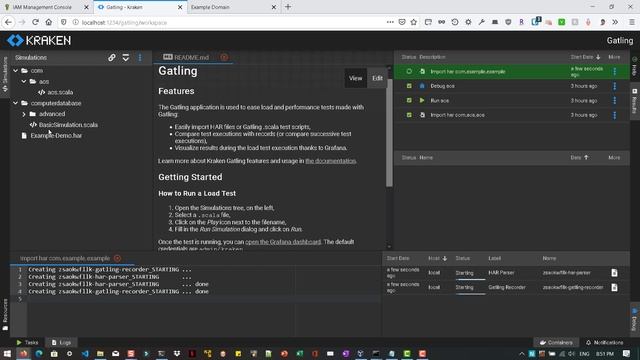640x360 pixels.
Task: Switch README to View mode
Action: 355,78
